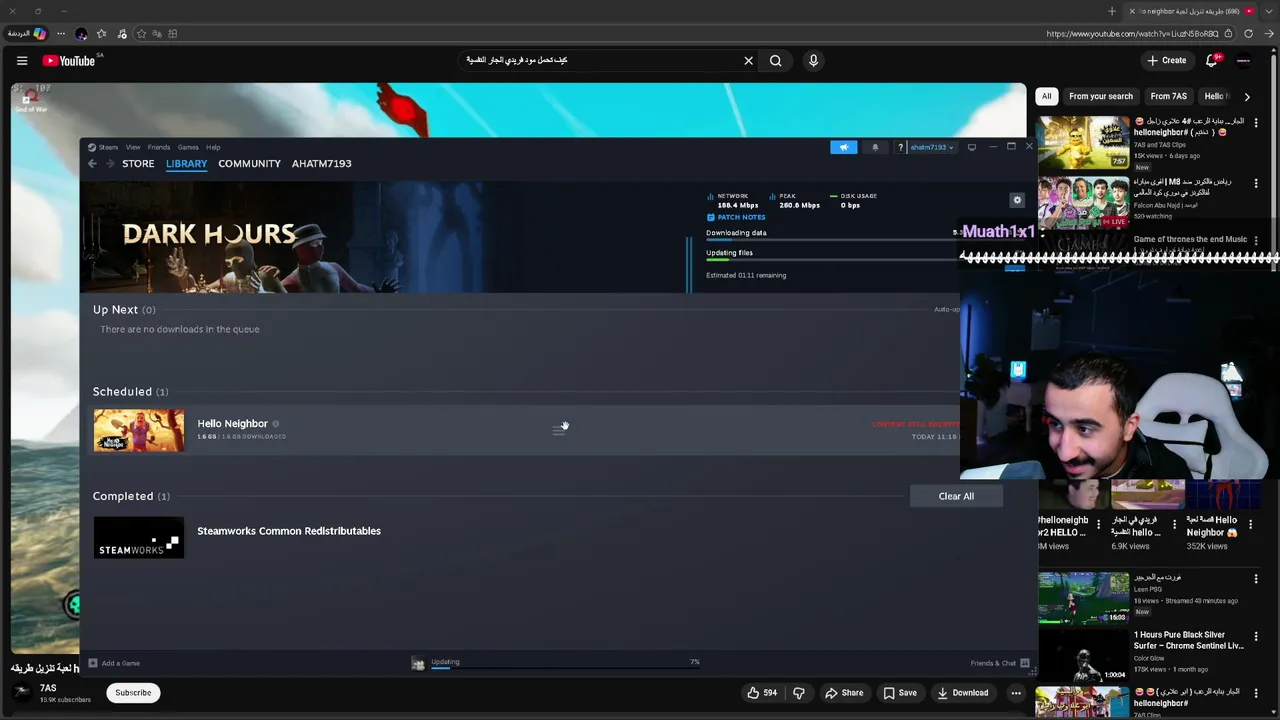Open the Games menu in Steam
Image resolution: width=1280 pixels, height=720 pixels.
pyautogui.click(x=188, y=147)
